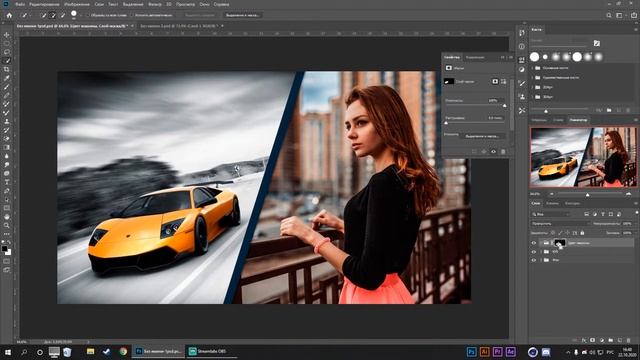Open the layer filter kind dropdown
This screenshot has width=640, height=360.
tap(551, 214)
